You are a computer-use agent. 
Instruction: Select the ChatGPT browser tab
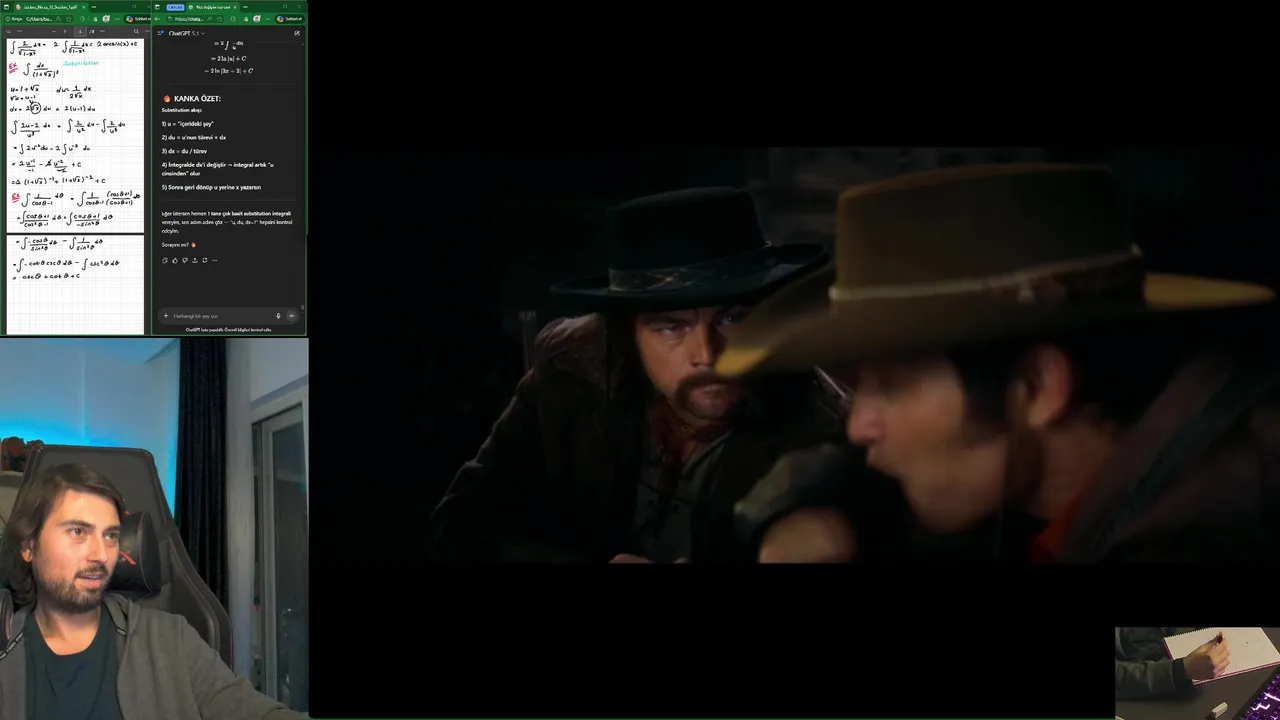pyautogui.click(x=211, y=7)
